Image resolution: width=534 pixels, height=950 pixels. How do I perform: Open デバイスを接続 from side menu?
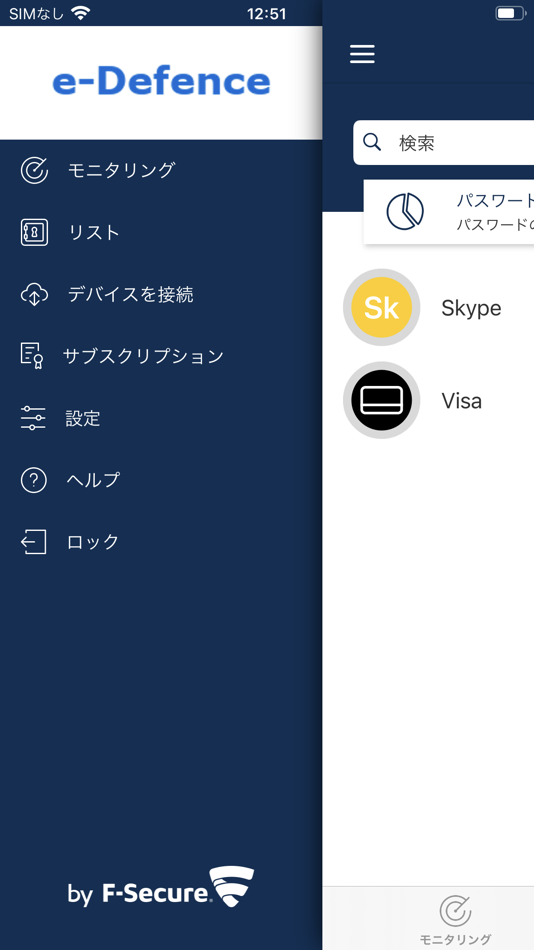(x=130, y=294)
